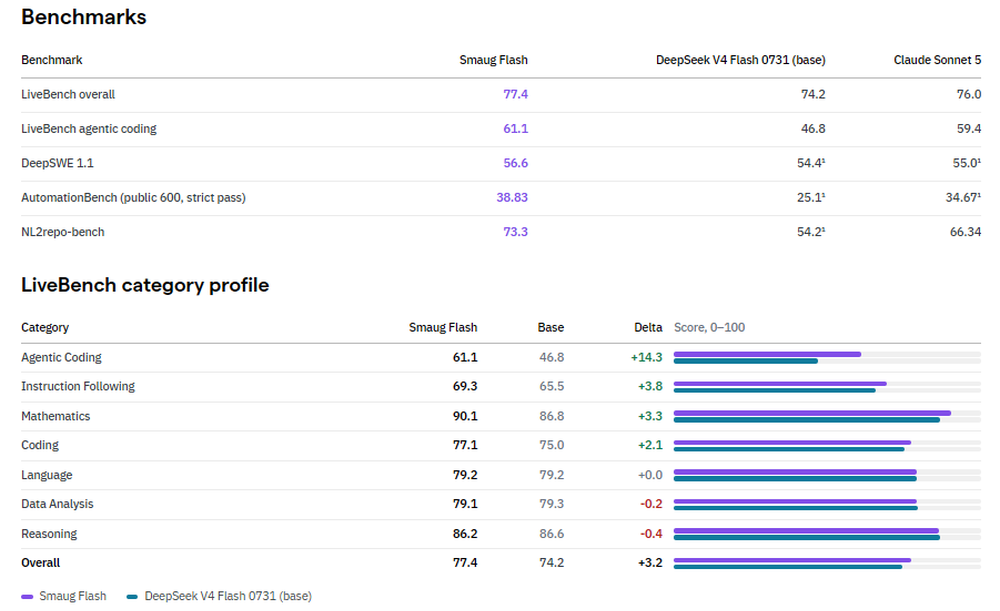1000x611 pixels.
Task: Click the 54.2 DeepSeek NL2repo value
Action: coord(811,232)
